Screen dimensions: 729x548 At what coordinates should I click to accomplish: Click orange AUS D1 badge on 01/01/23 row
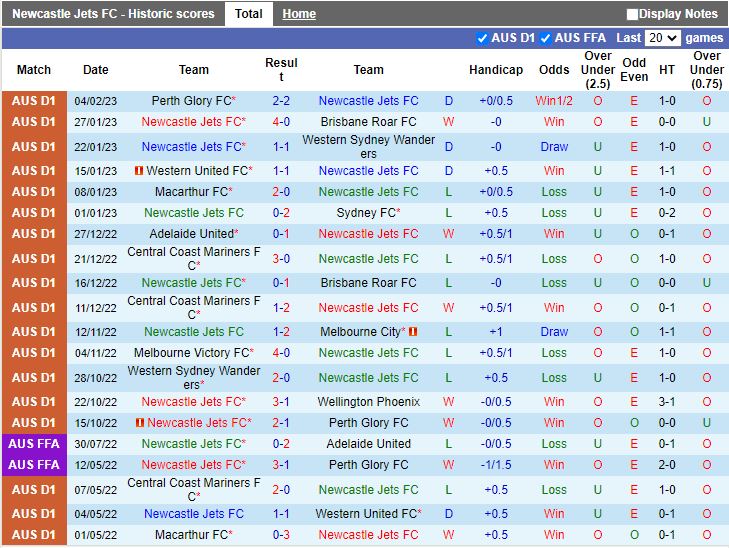pyautogui.click(x=34, y=213)
